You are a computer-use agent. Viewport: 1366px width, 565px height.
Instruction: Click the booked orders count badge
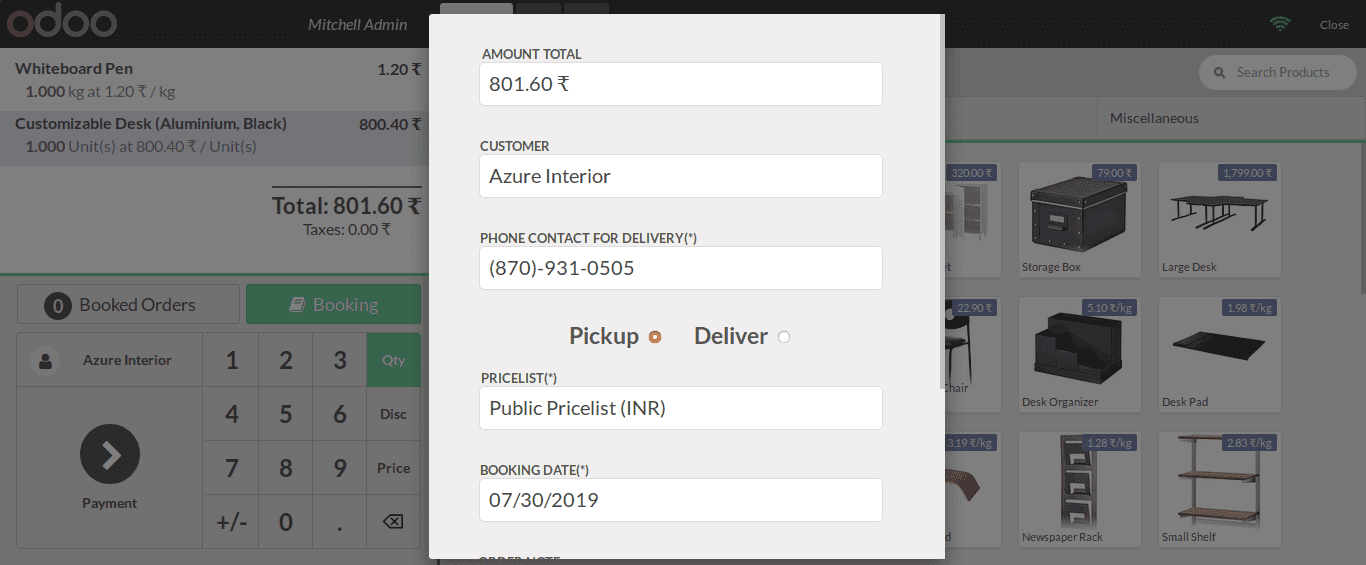coord(57,306)
